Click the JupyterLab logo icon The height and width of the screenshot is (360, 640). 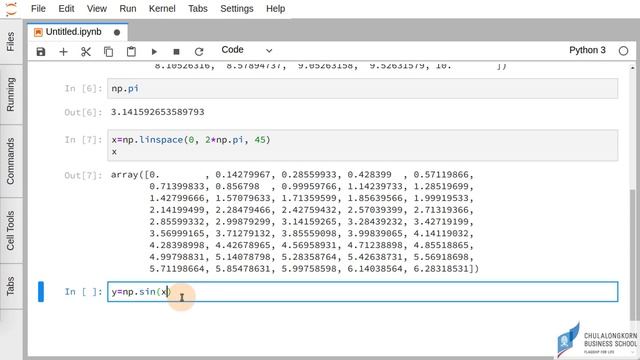pos(11,9)
